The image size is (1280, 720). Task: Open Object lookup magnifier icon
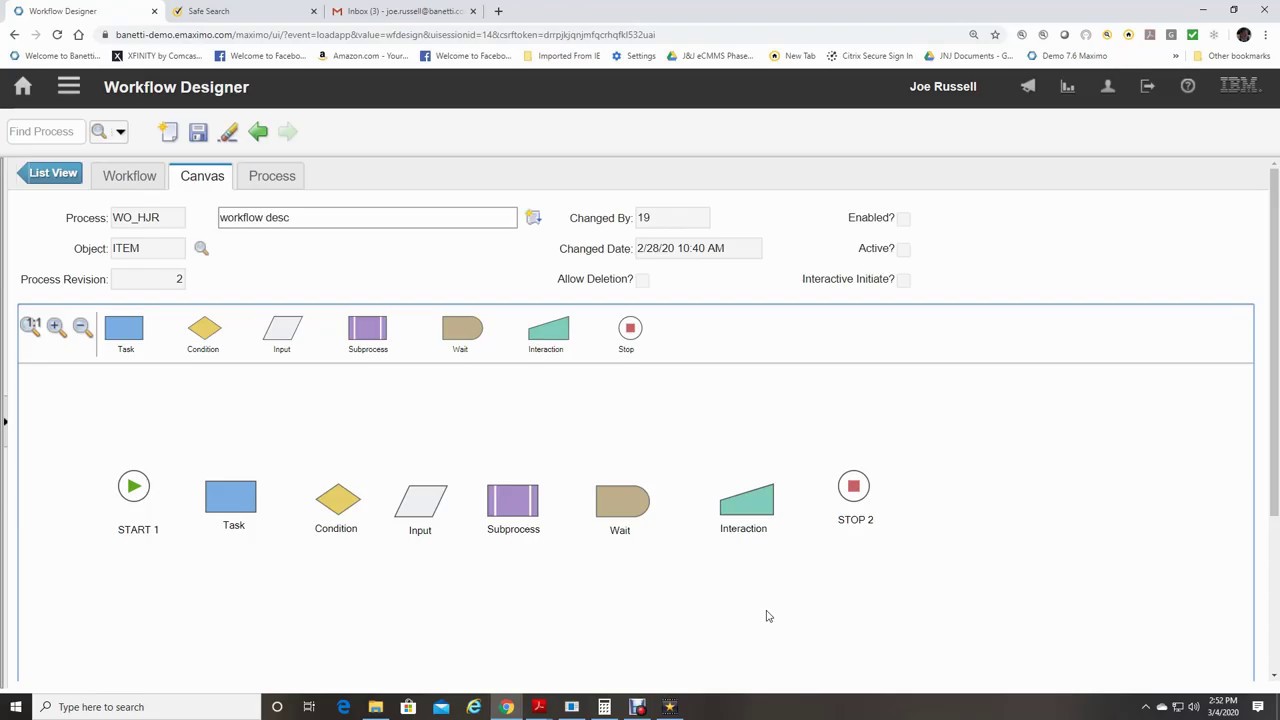[201, 248]
